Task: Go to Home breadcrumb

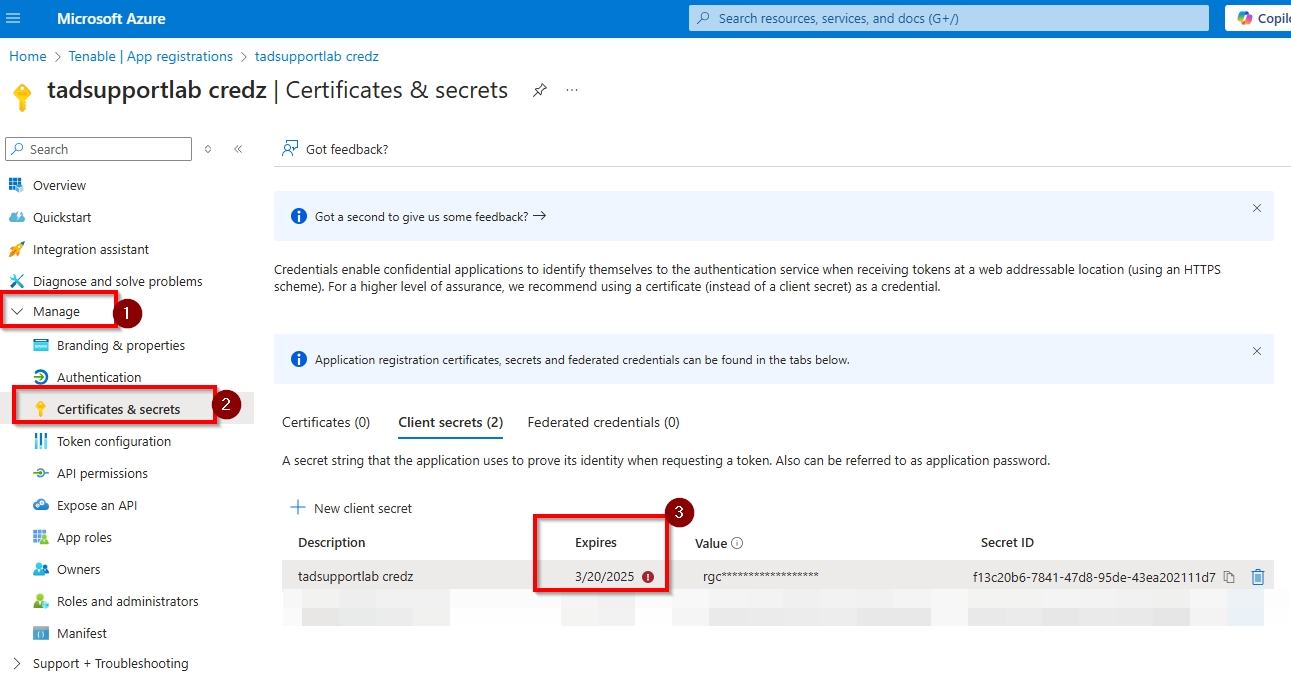Action: (28, 57)
